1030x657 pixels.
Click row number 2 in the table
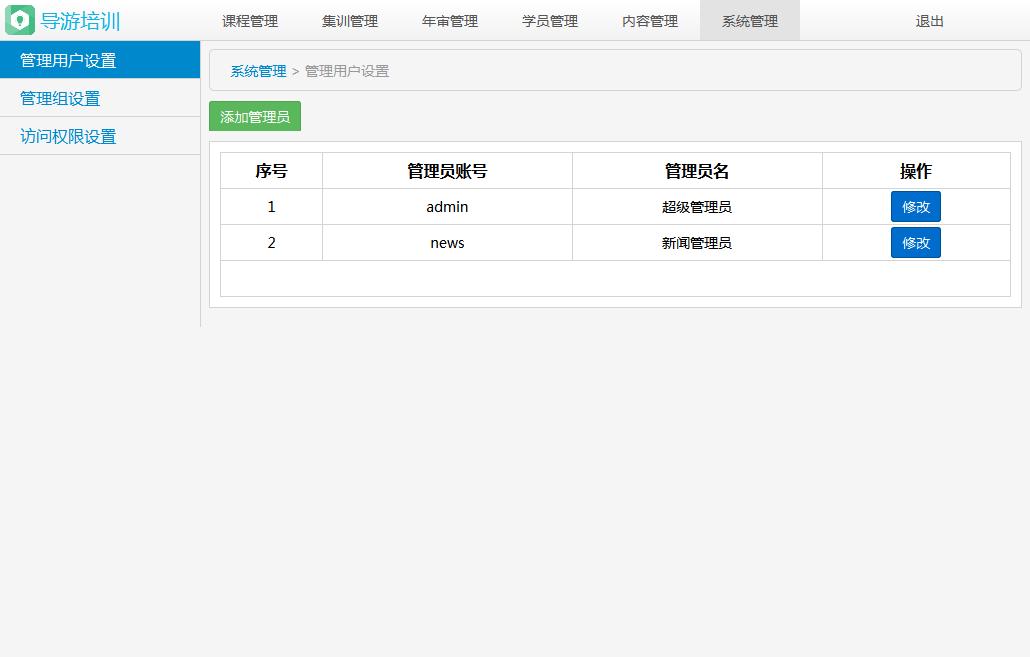[270, 242]
